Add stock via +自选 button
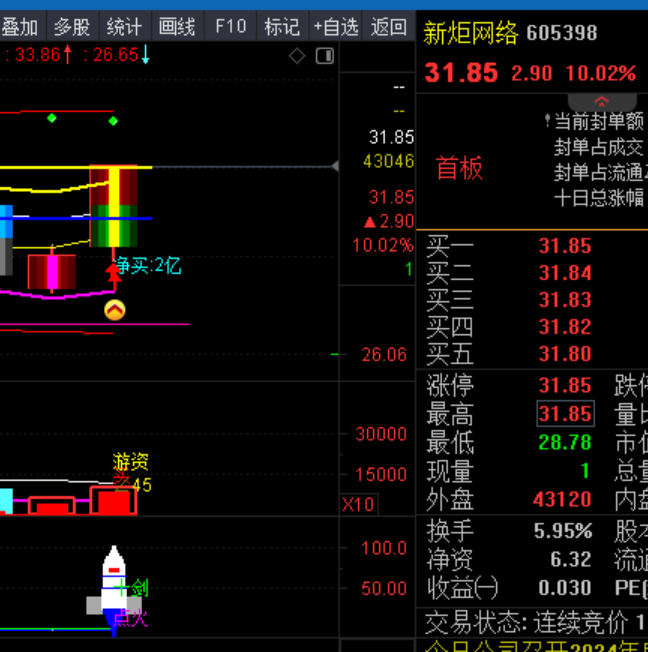Screen dimensions: 648x652 click(336, 27)
